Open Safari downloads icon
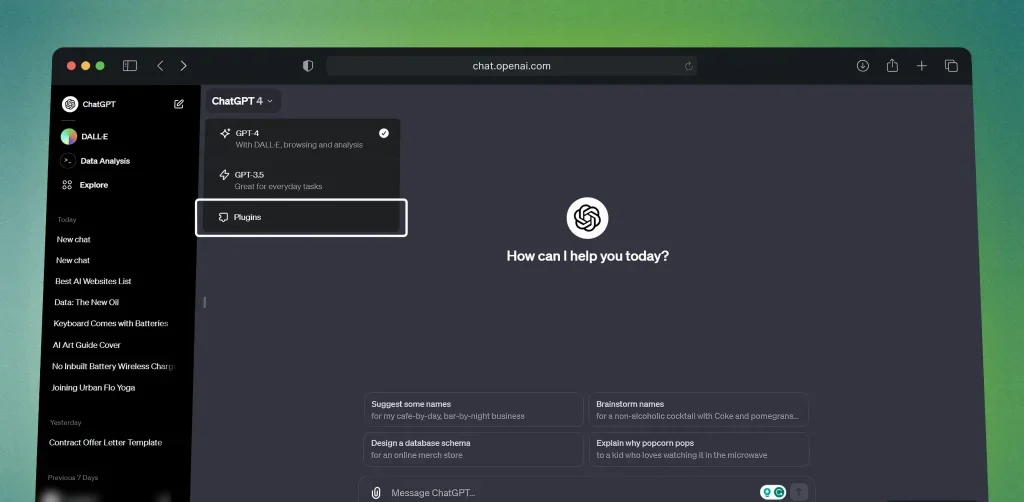The height and width of the screenshot is (502, 1024). click(x=863, y=66)
